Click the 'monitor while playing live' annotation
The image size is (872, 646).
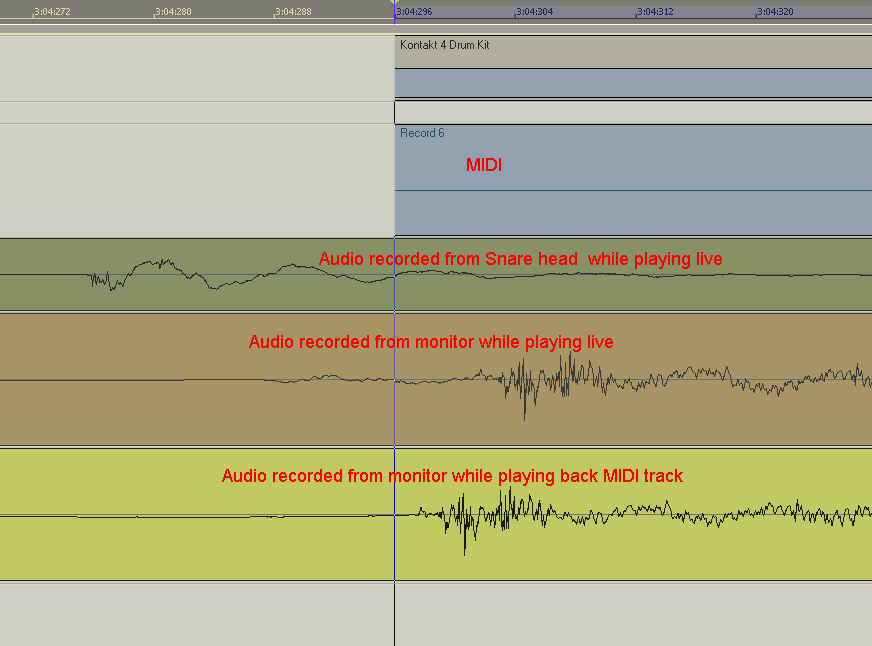pos(431,342)
